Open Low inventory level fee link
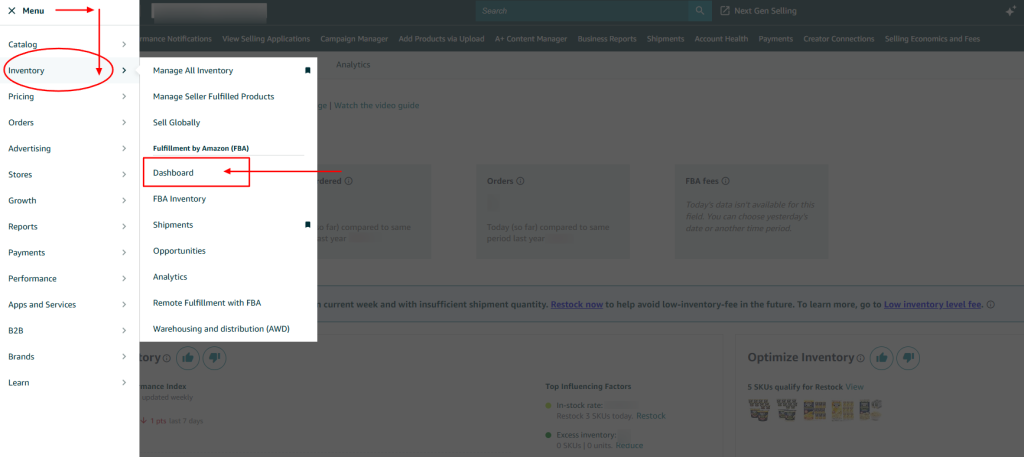This screenshot has height=457, width=1024. 933,305
